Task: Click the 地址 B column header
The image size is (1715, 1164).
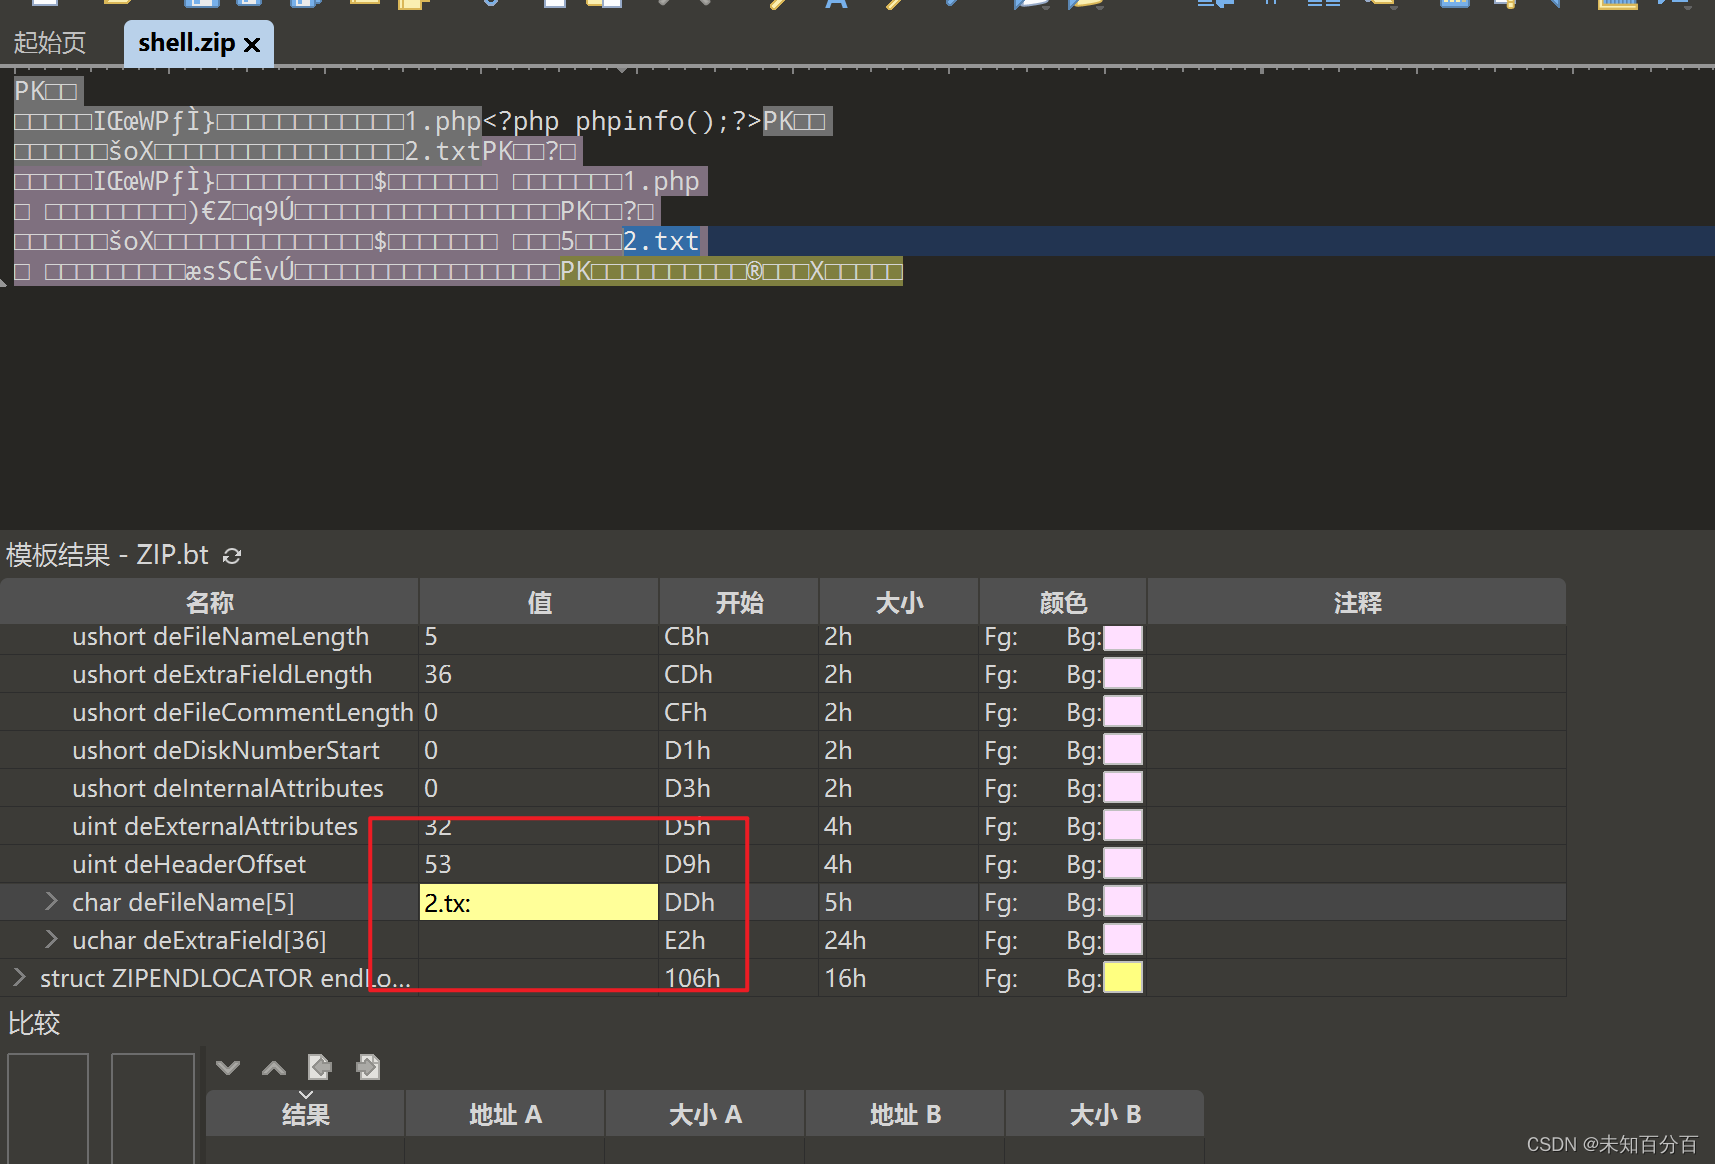Action: (x=905, y=1114)
